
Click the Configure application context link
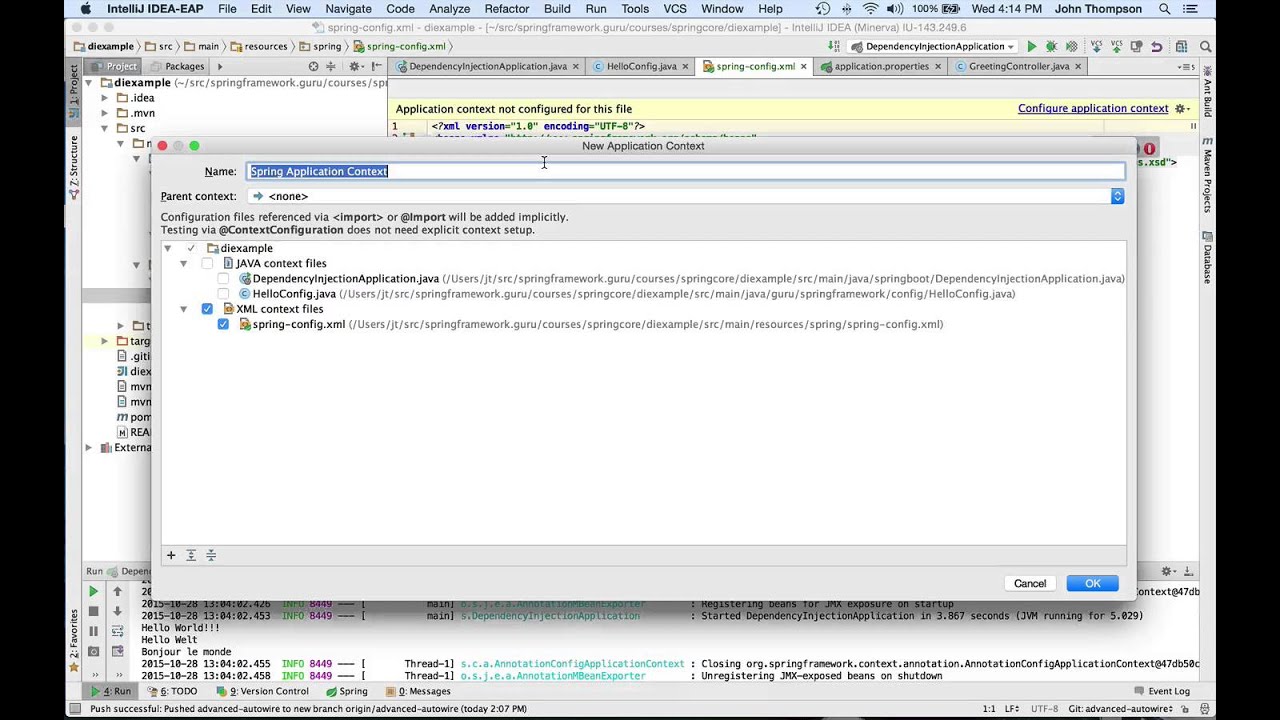click(1093, 109)
